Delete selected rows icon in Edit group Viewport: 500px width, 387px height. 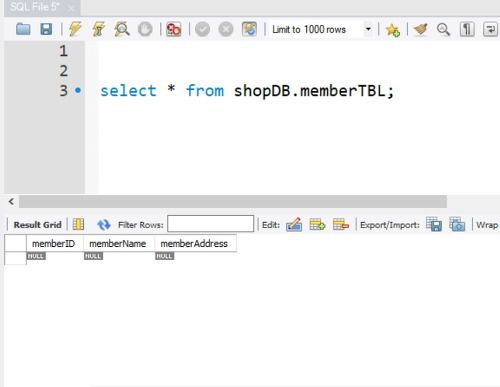pyautogui.click(x=341, y=224)
